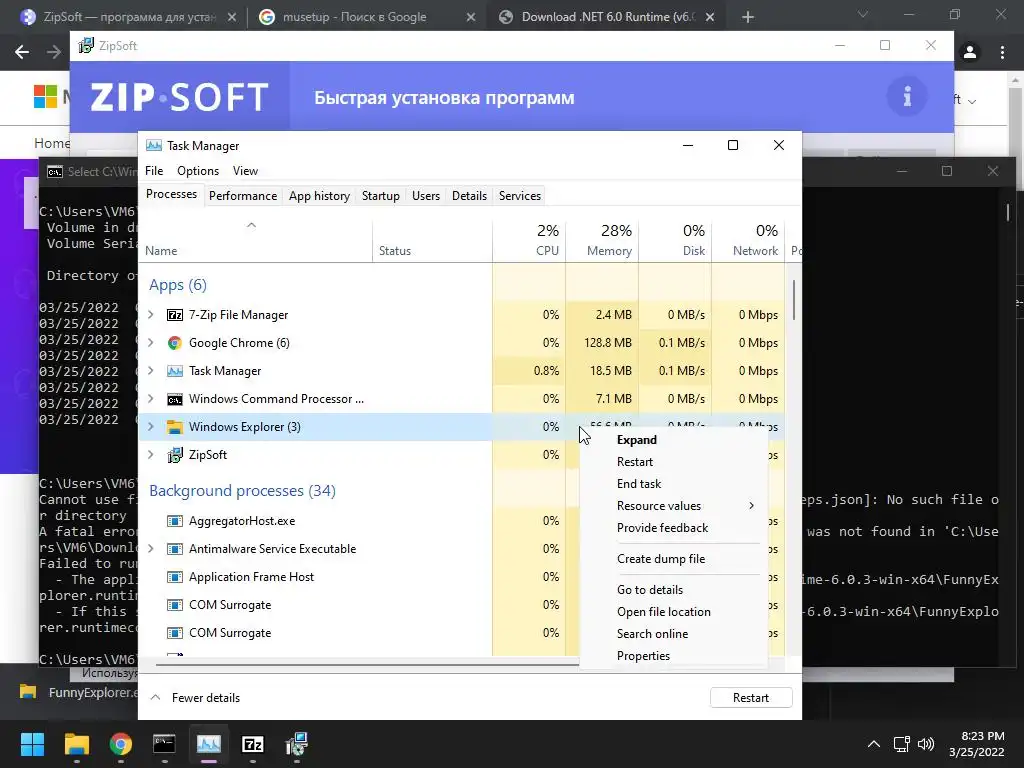Expand Antimalware Service Executable group
The width and height of the screenshot is (1024, 768).
click(151, 549)
